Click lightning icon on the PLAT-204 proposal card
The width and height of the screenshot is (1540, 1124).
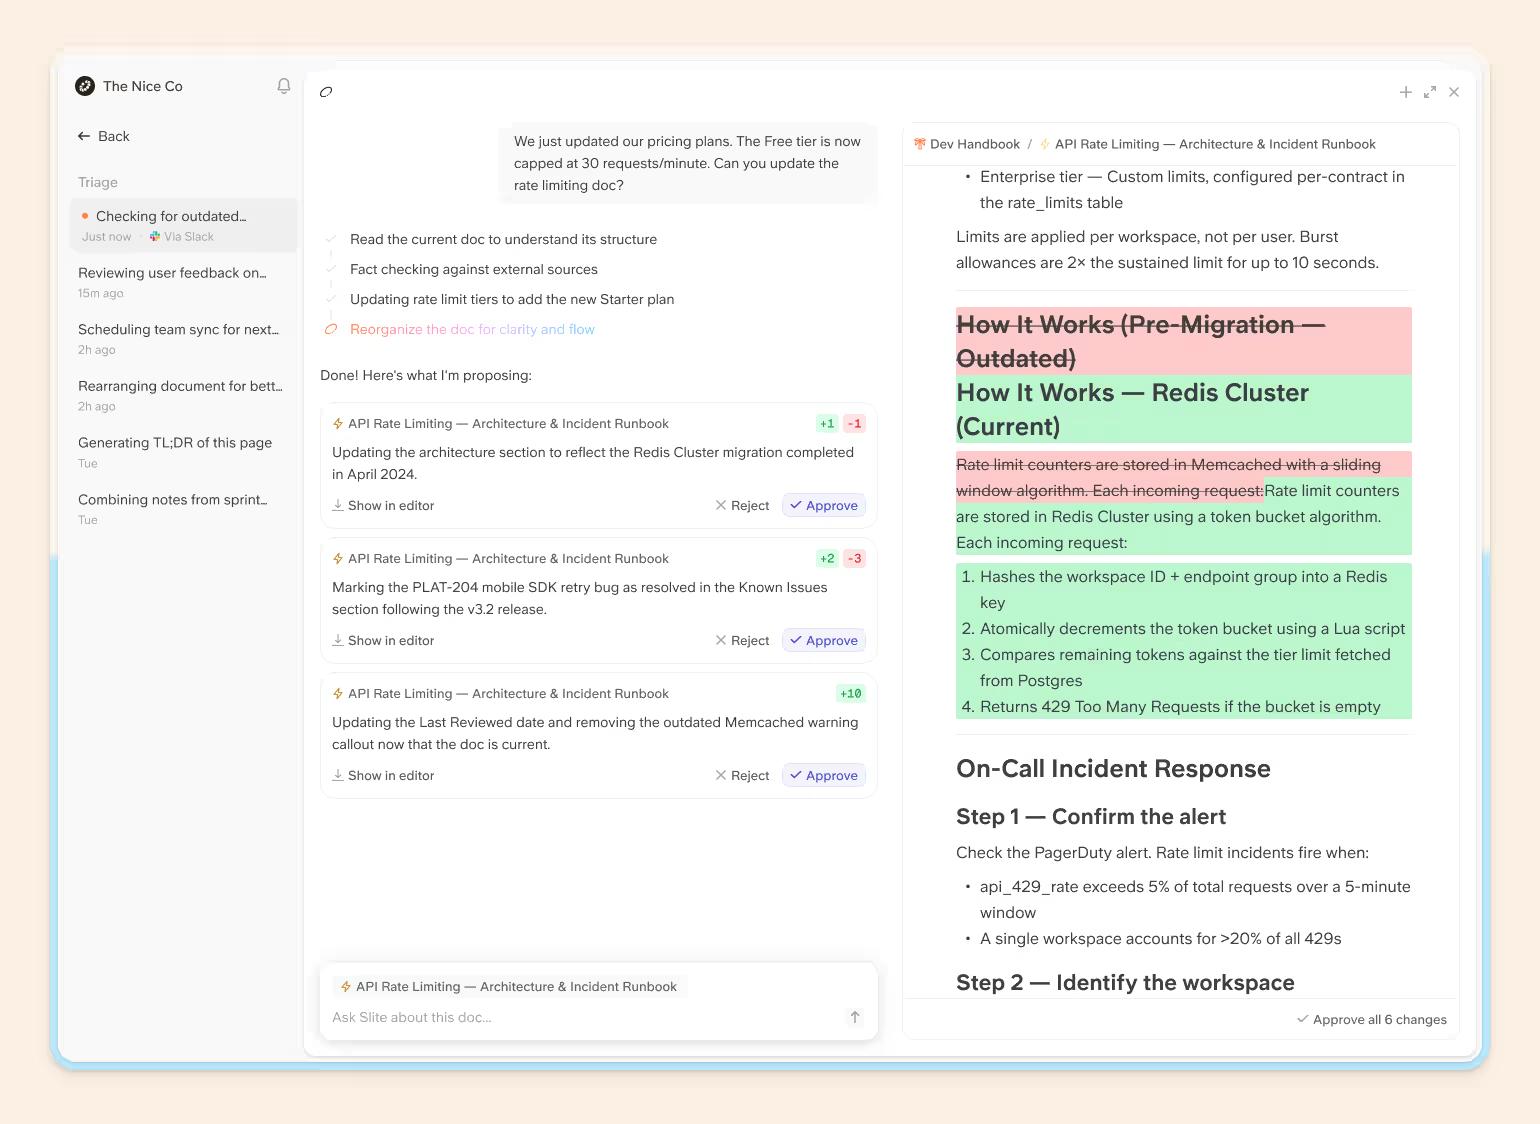coord(338,559)
